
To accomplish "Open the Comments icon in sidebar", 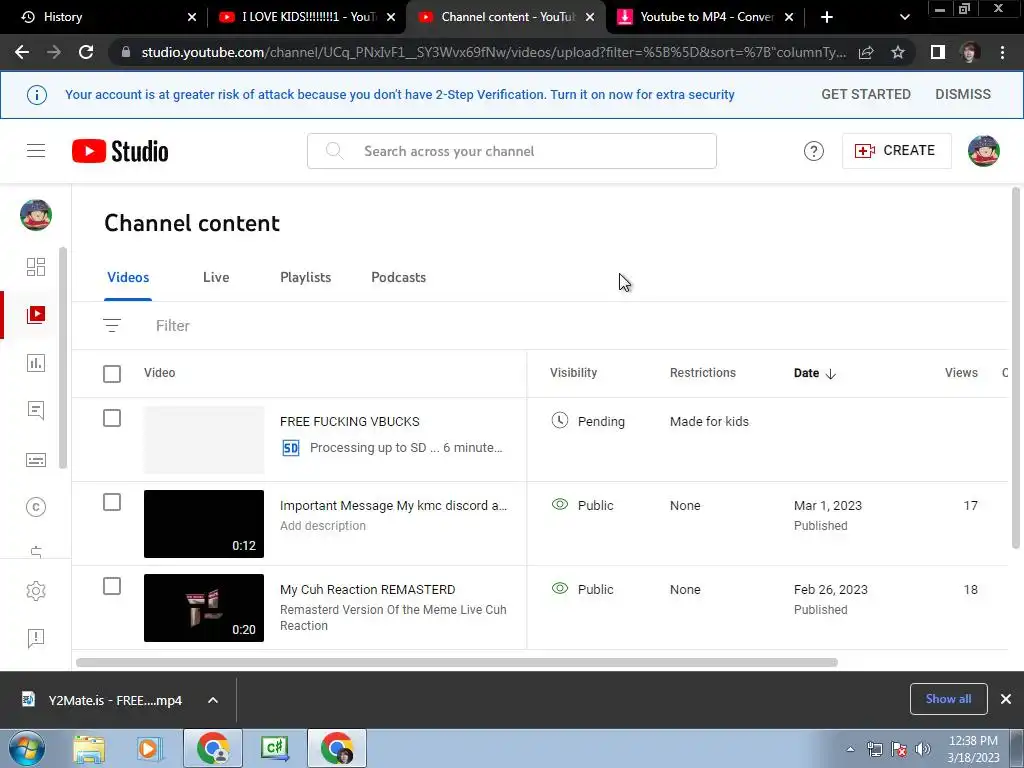I will [36, 410].
